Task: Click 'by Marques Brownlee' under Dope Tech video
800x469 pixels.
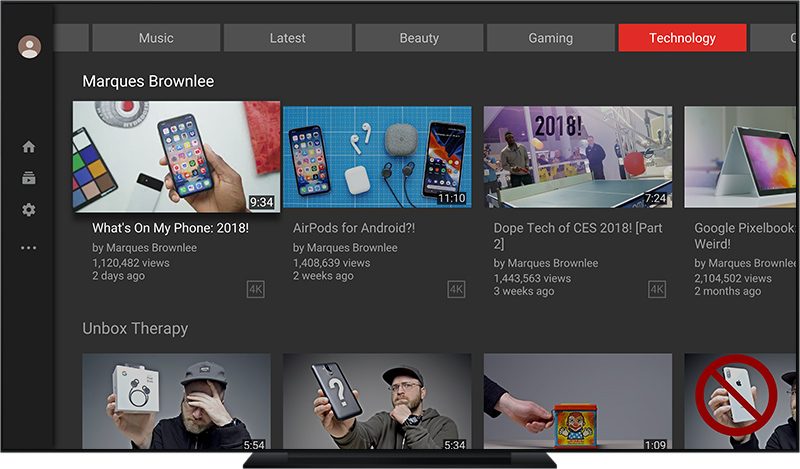Action: click(546, 263)
